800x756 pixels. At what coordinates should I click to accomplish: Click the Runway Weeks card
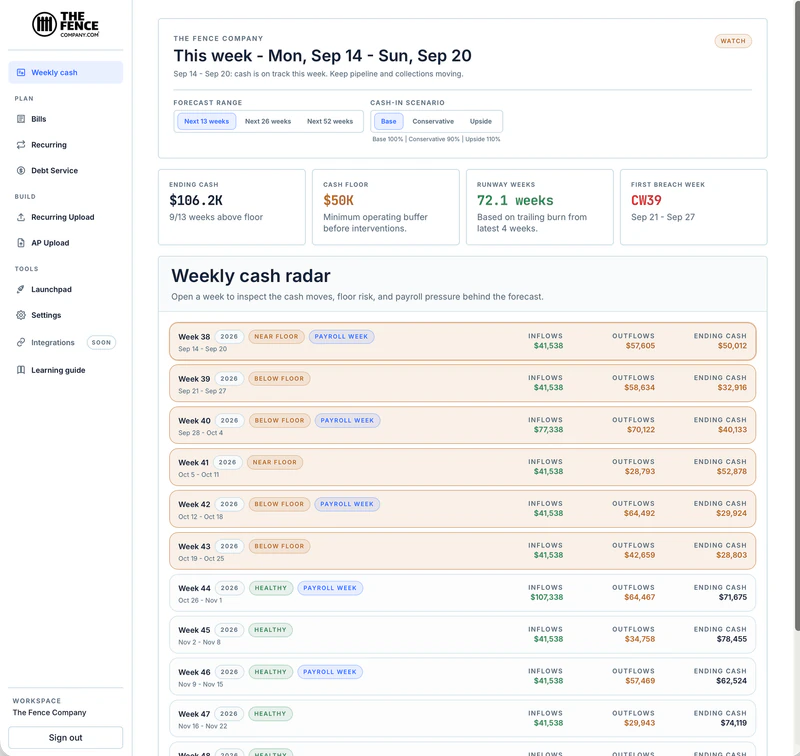[540, 207]
